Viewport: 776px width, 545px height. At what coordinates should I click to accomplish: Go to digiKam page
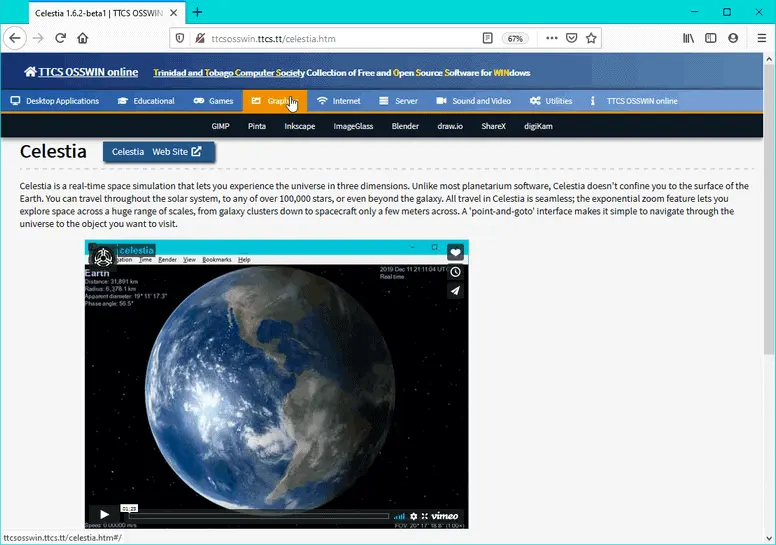pos(538,126)
